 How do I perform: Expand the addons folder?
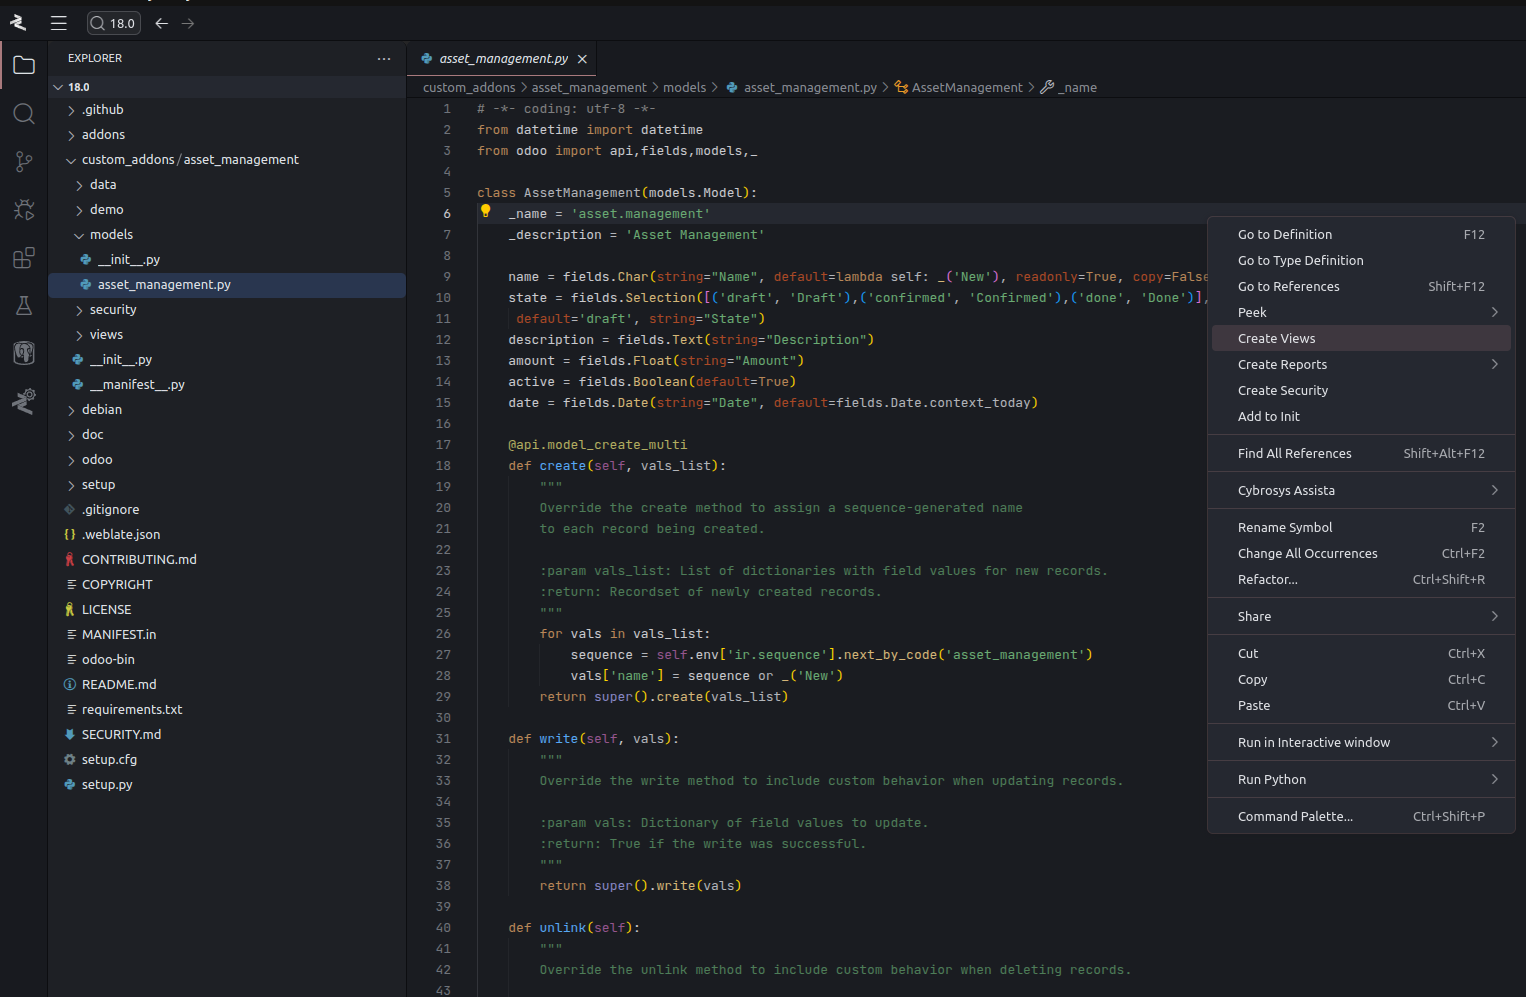tap(103, 135)
